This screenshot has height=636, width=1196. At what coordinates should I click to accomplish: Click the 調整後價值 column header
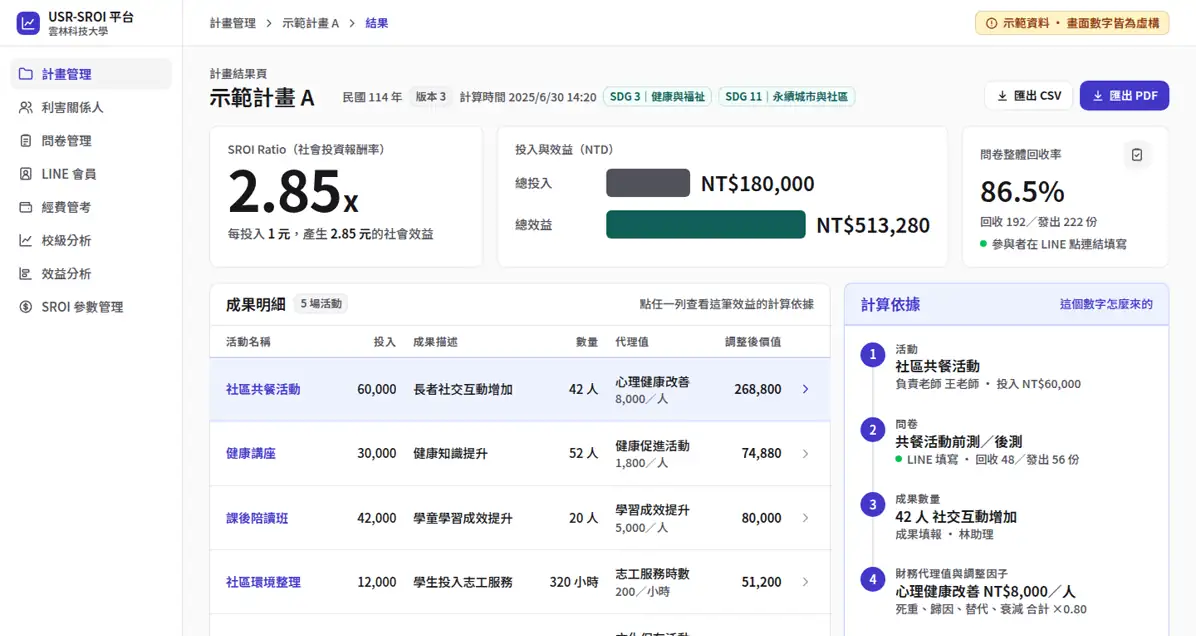753,342
